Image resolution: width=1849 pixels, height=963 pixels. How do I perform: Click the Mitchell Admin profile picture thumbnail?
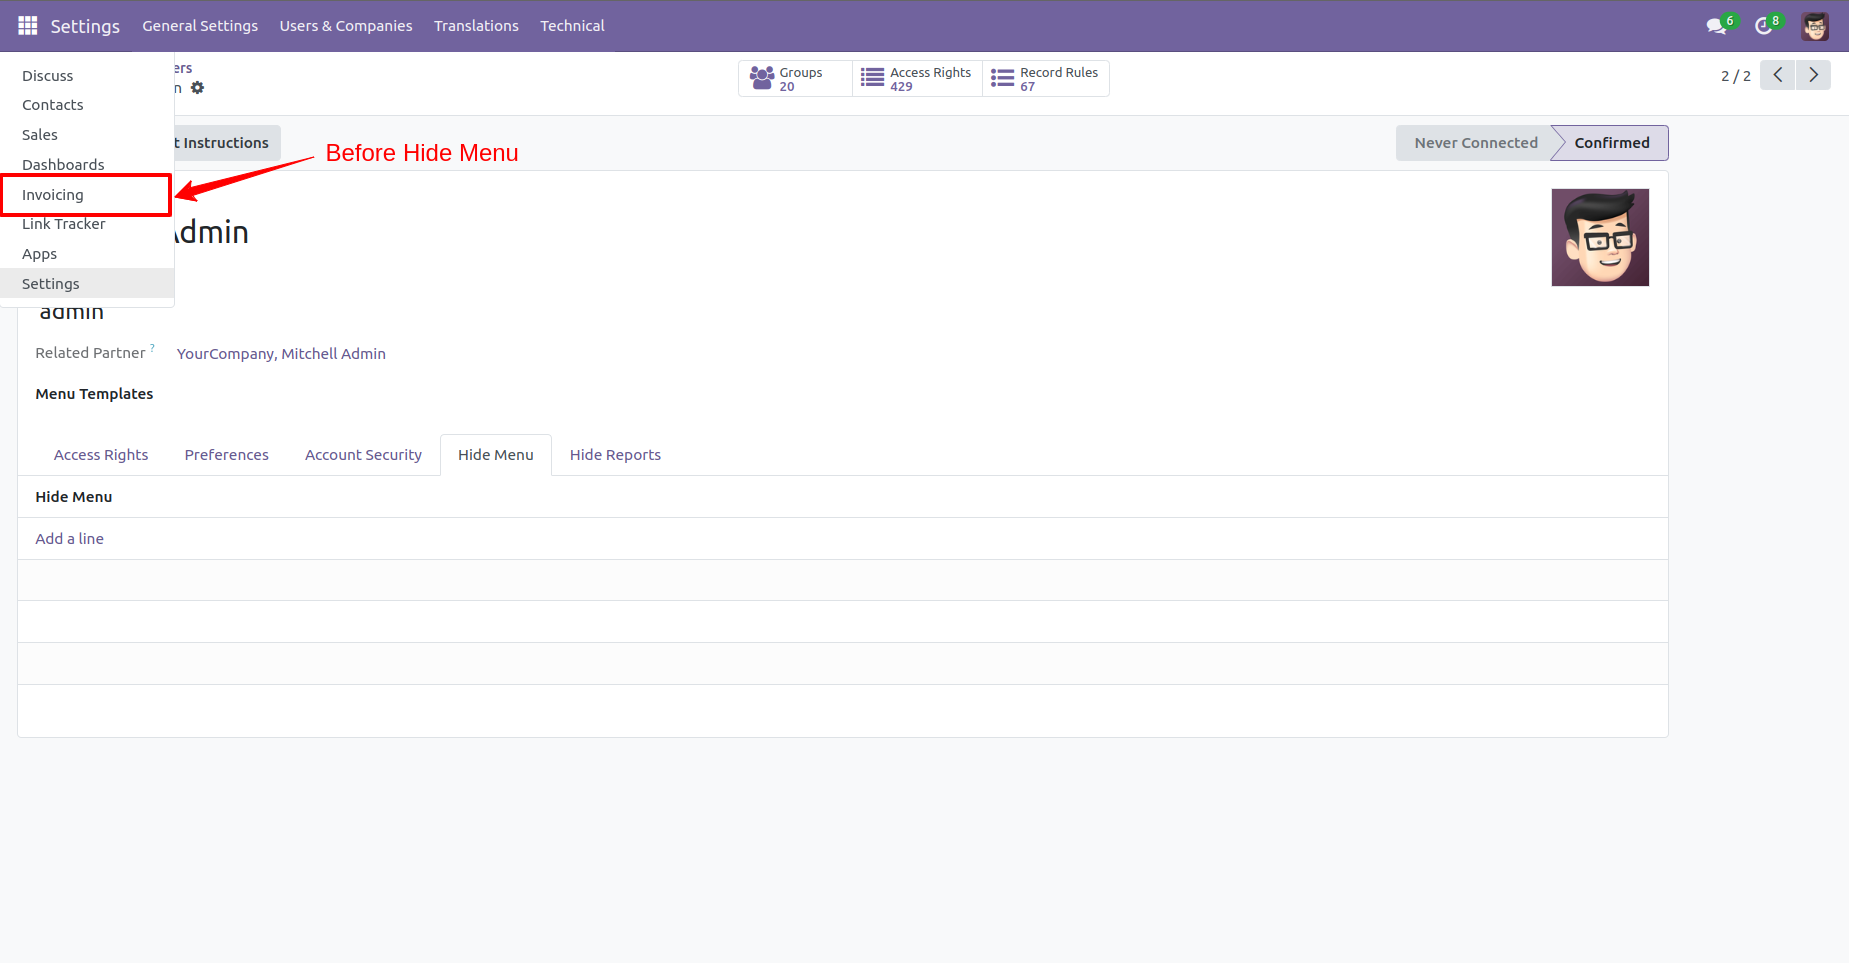click(x=1599, y=237)
